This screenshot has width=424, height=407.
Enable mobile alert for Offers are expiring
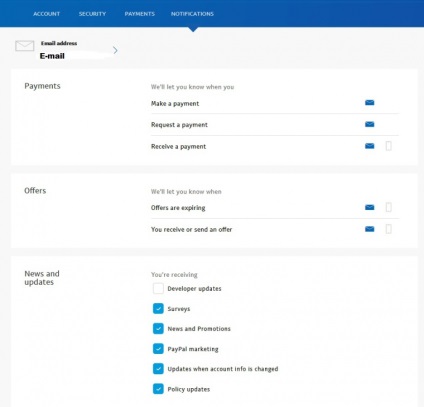[388, 207]
